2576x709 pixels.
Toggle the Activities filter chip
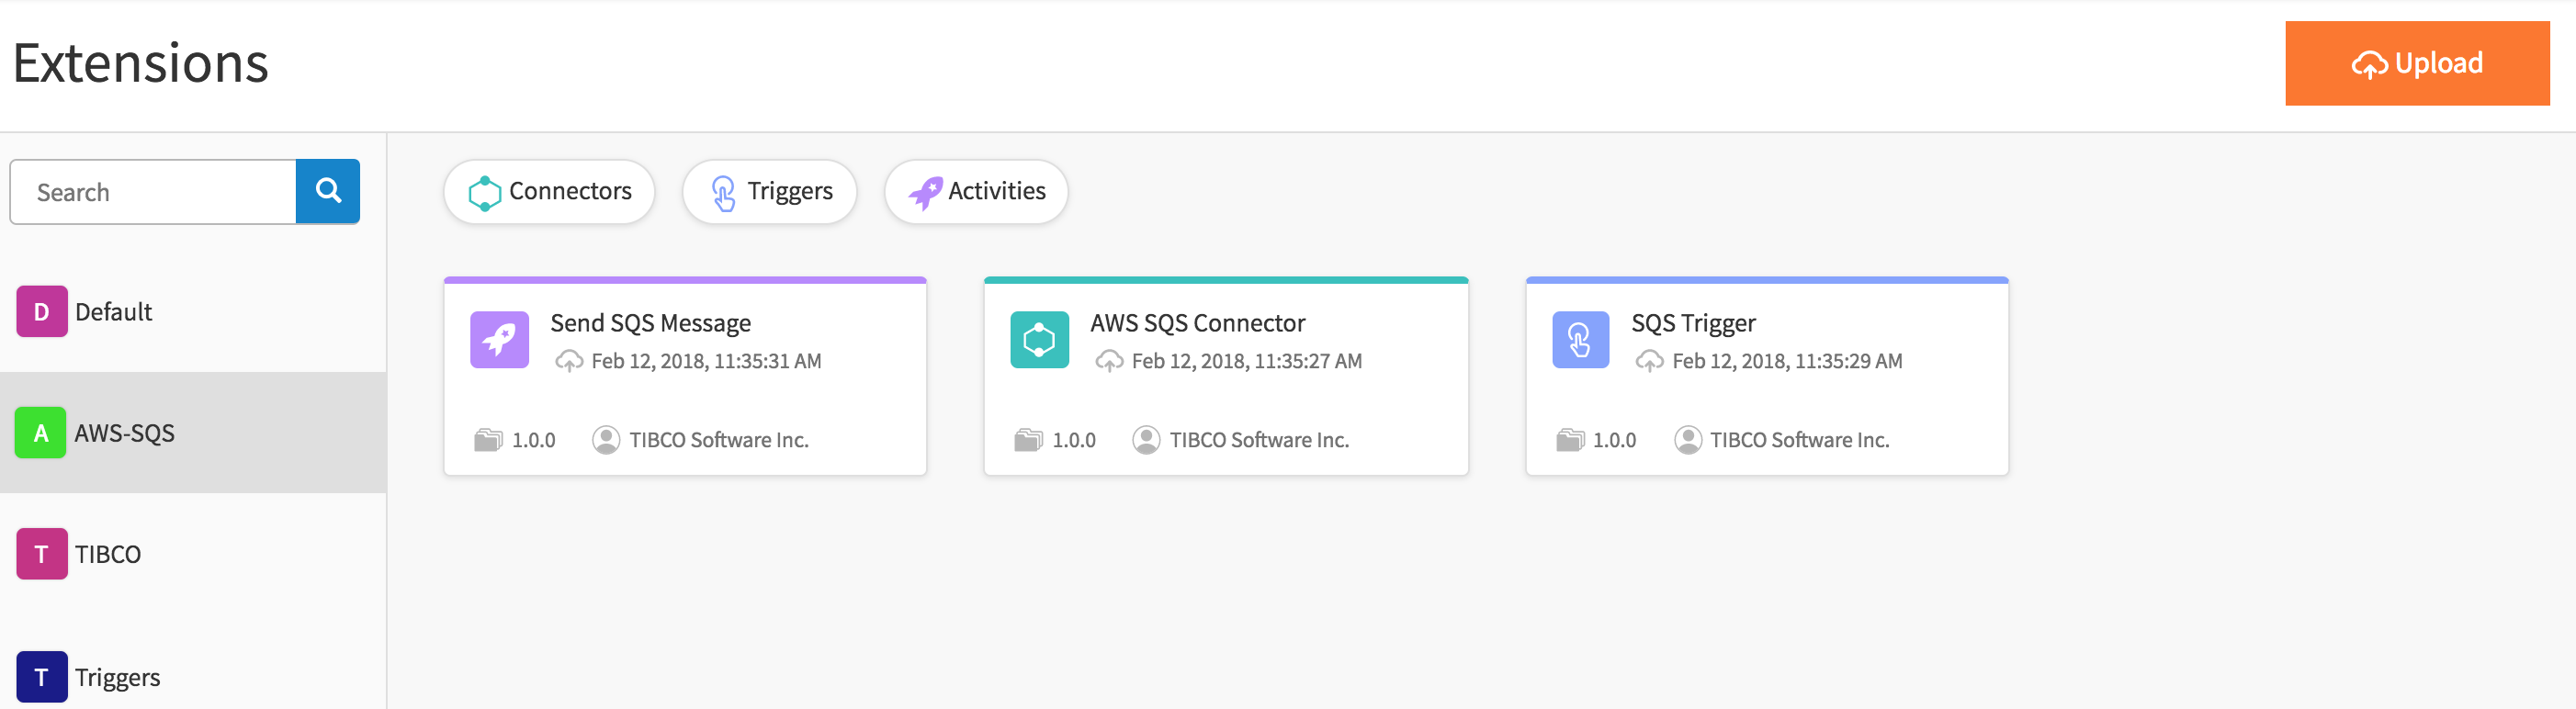(976, 191)
